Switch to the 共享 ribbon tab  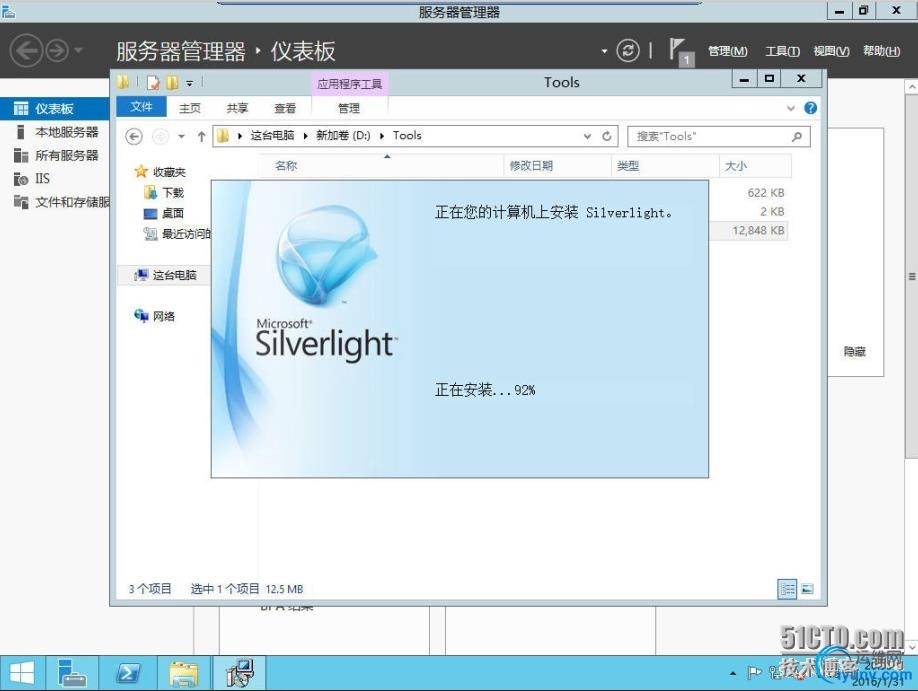pos(237,108)
